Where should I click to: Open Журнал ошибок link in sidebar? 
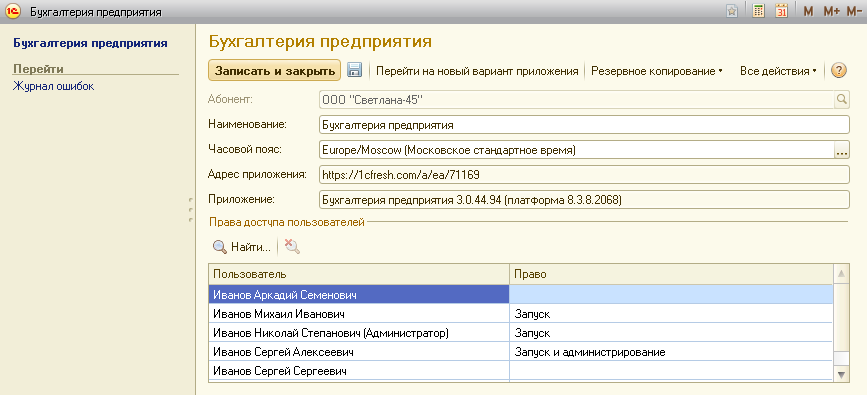[54, 86]
